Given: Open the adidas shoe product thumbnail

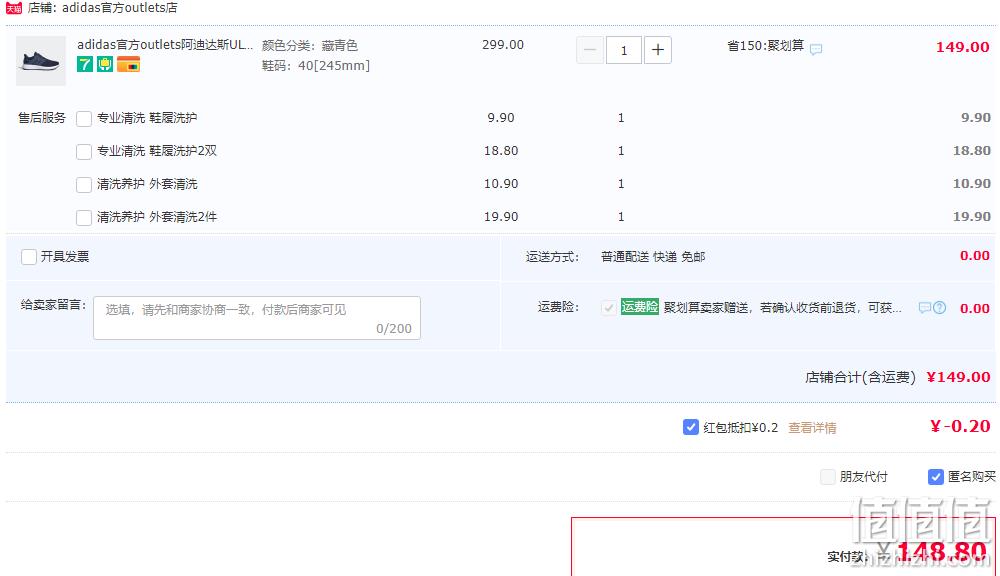Looking at the screenshot, I should tap(41, 61).
